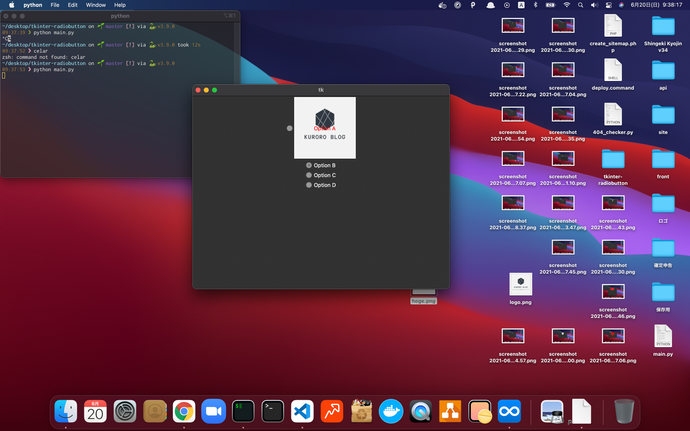Viewport: 690px width, 431px height.
Task: Click the python Terminal window title bar
Action: [x=120, y=16]
